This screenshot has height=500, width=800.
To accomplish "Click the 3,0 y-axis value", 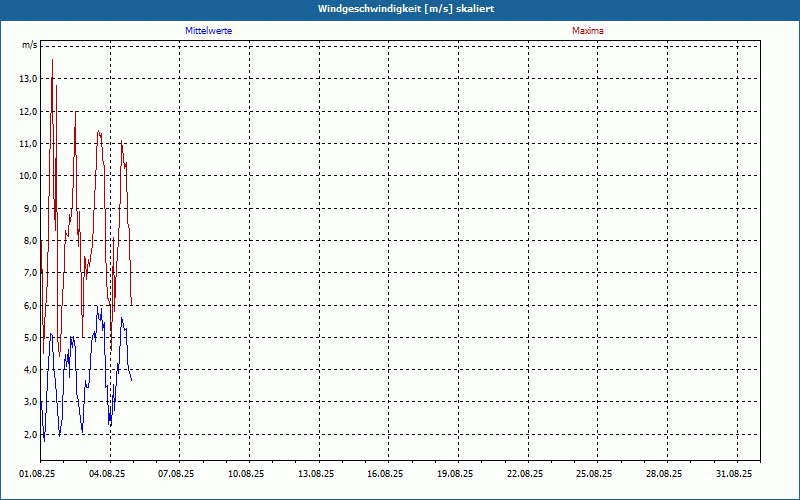I will 30,402.
